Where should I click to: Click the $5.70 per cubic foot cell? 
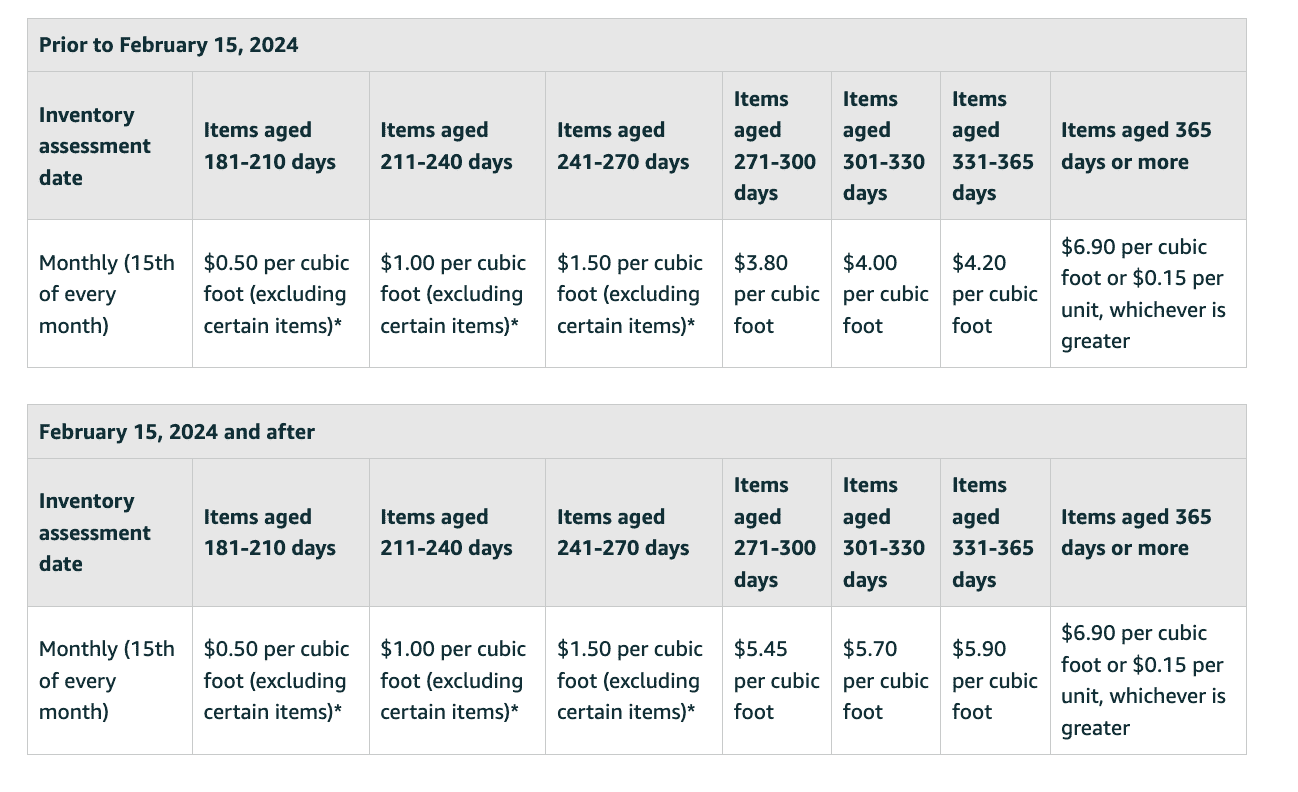[886, 680]
